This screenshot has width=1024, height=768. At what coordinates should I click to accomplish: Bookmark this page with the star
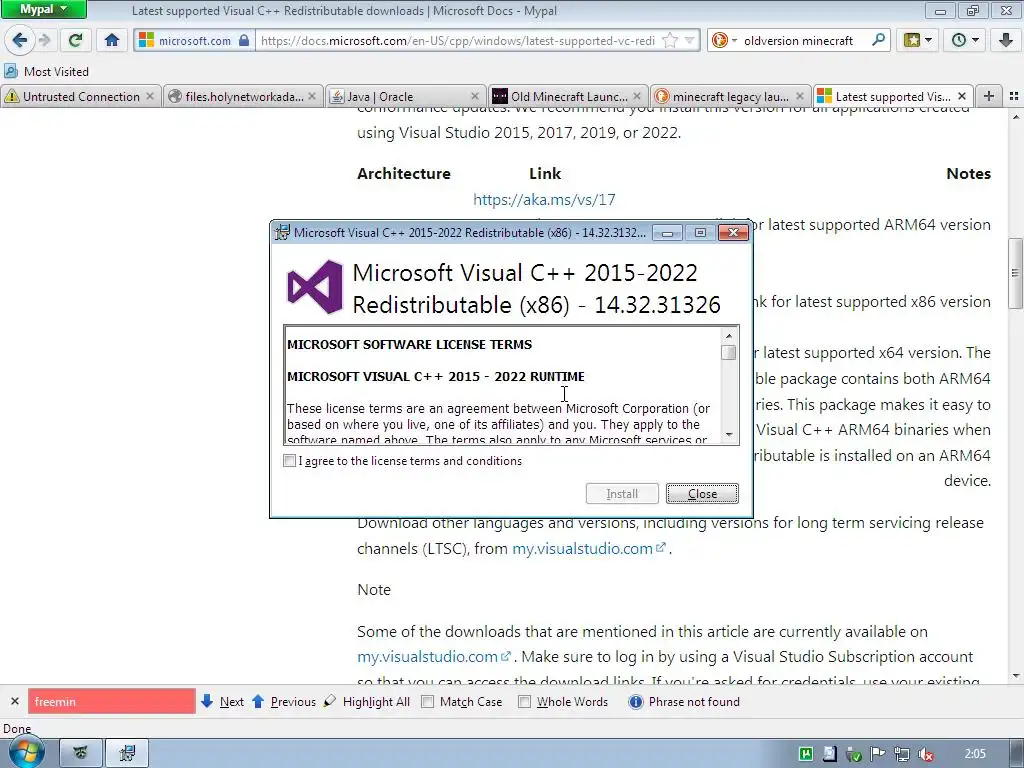coord(670,40)
